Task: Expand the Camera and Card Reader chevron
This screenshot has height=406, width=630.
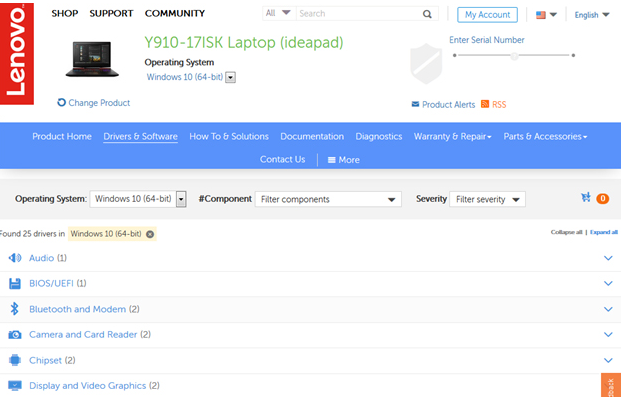Action: click(608, 334)
